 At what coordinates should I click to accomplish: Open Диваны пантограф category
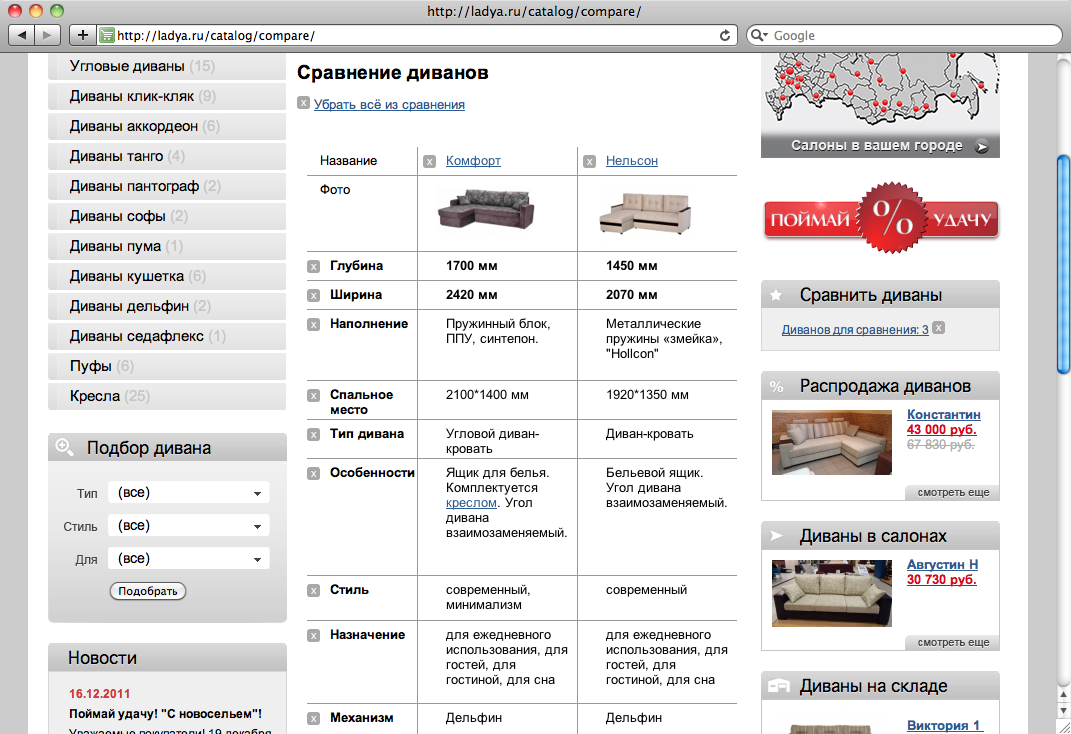click(x=167, y=186)
